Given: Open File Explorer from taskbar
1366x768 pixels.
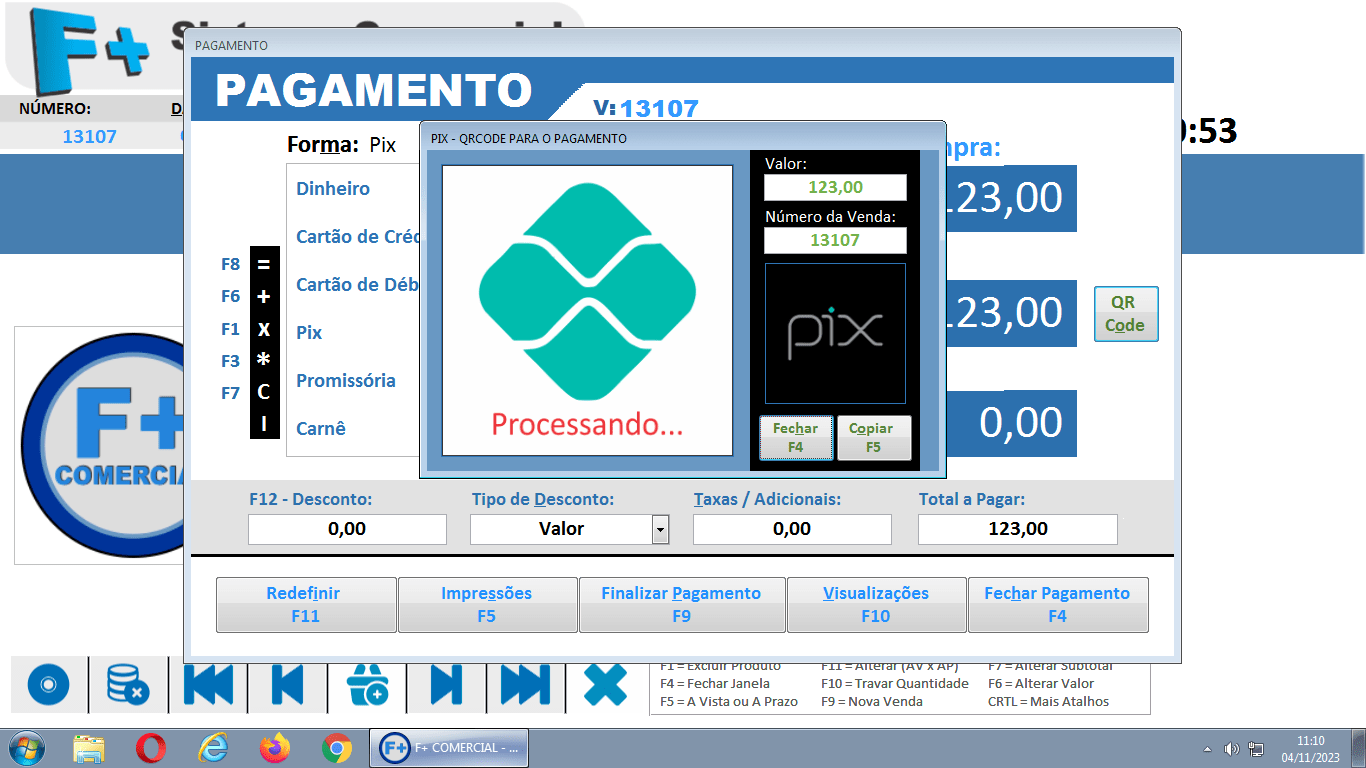Looking at the screenshot, I should pos(89,748).
